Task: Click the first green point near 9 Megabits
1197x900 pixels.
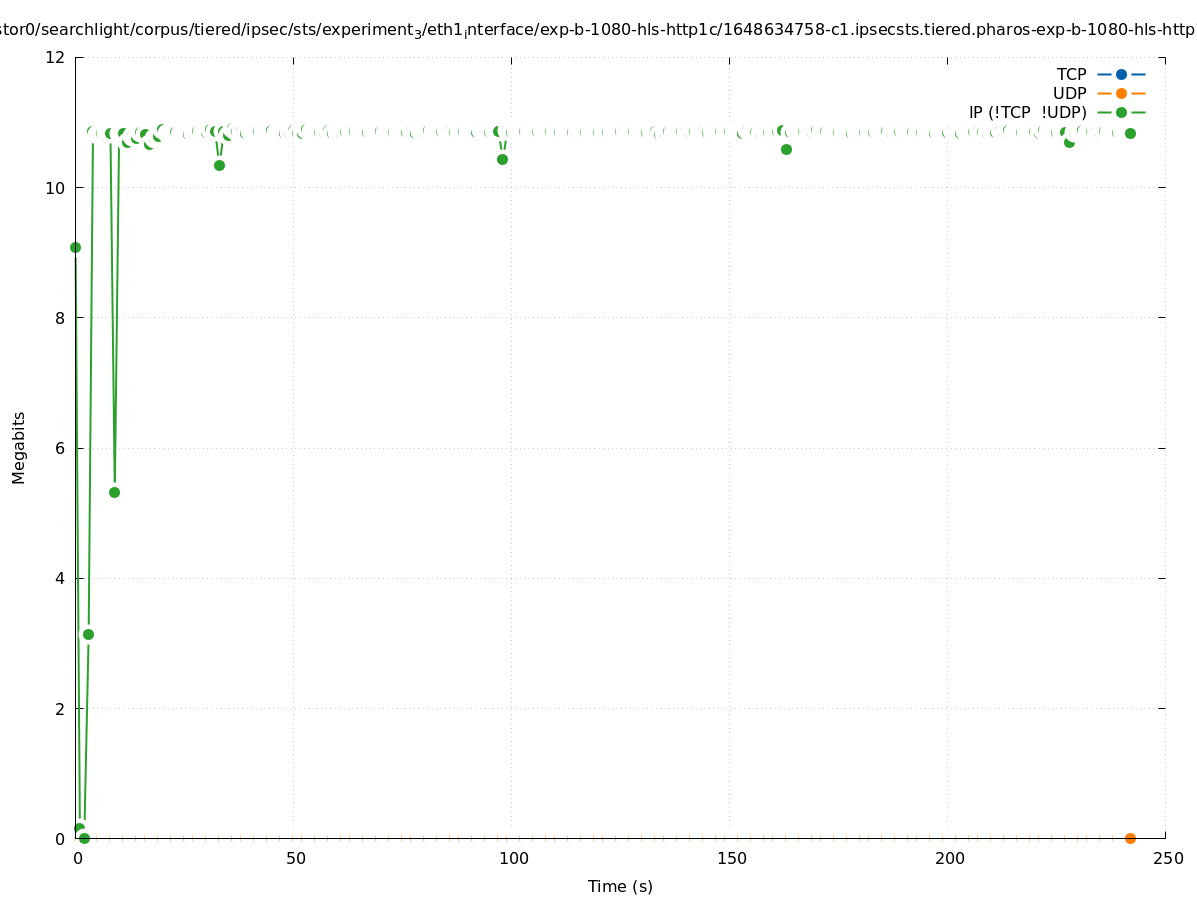Action: tap(75, 247)
